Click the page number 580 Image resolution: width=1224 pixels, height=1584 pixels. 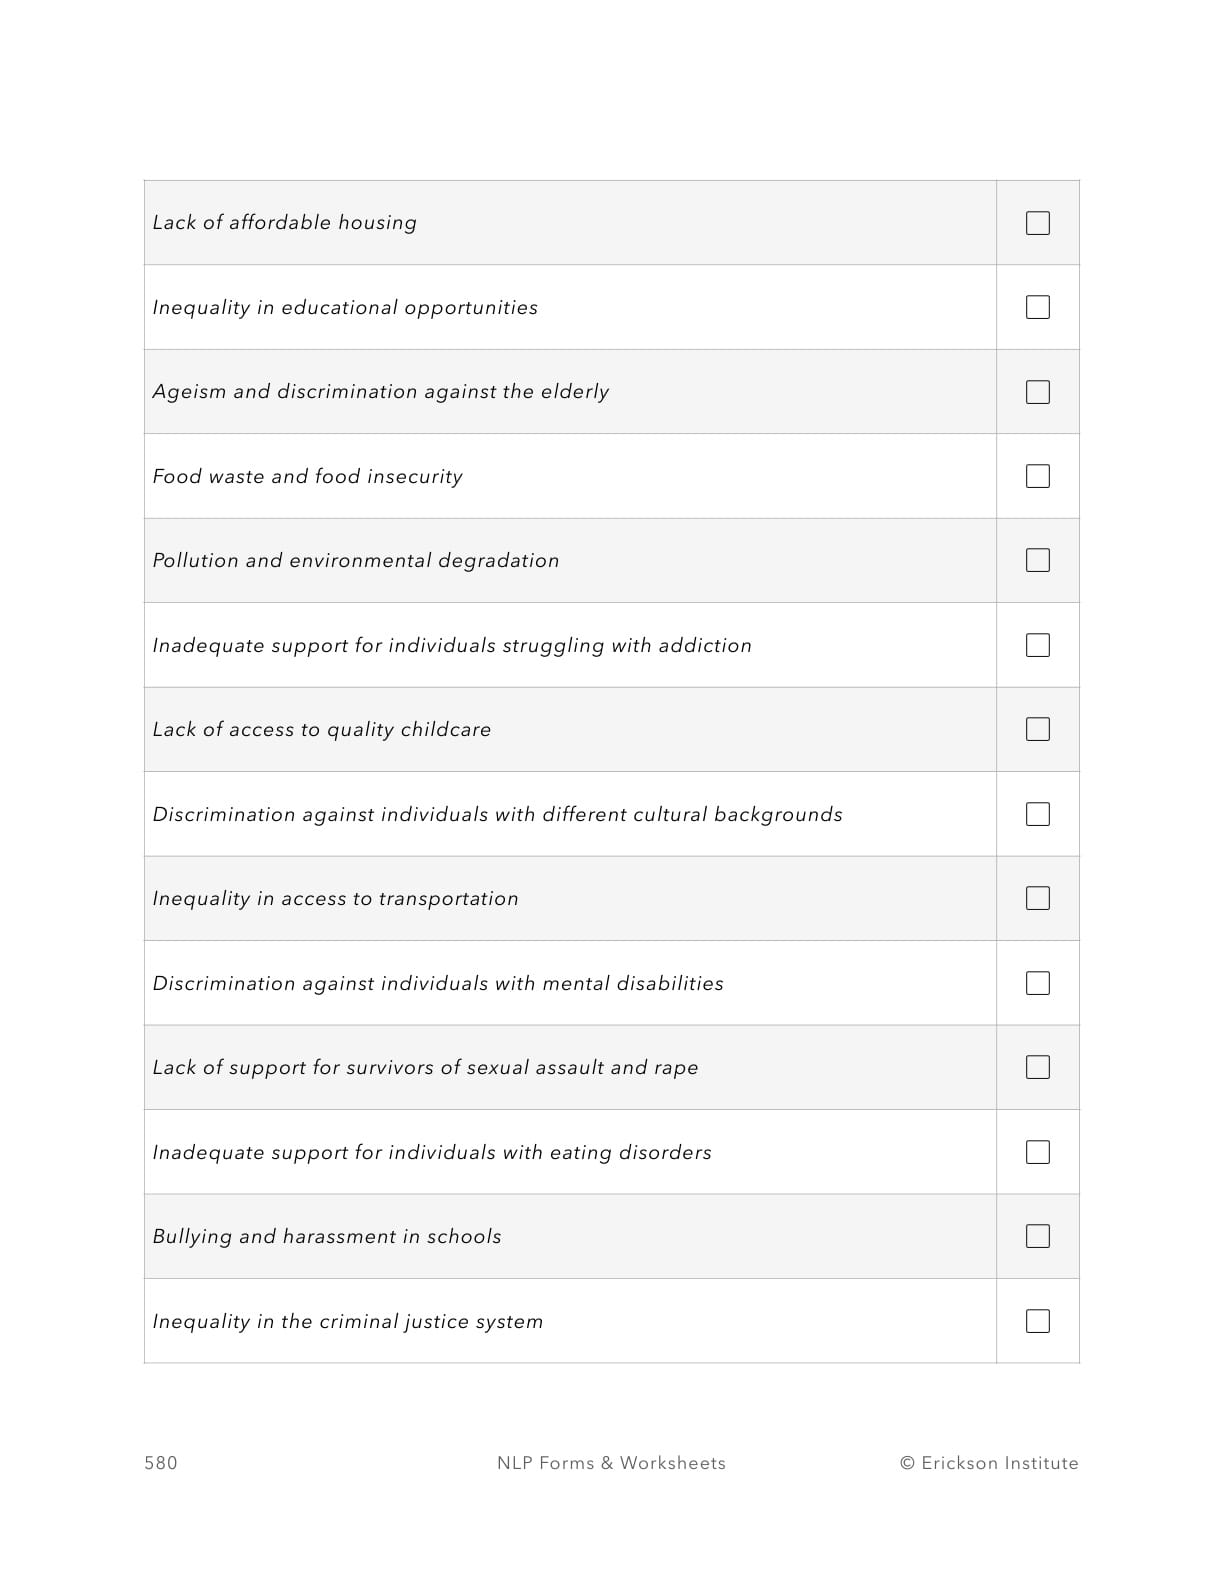tap(161, 1463)
